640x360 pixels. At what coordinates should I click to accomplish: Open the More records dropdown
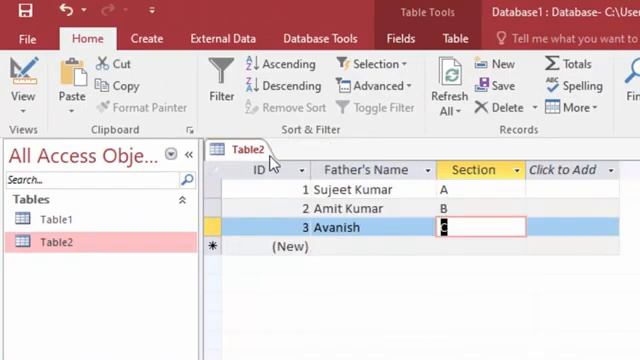pos(571,108)
